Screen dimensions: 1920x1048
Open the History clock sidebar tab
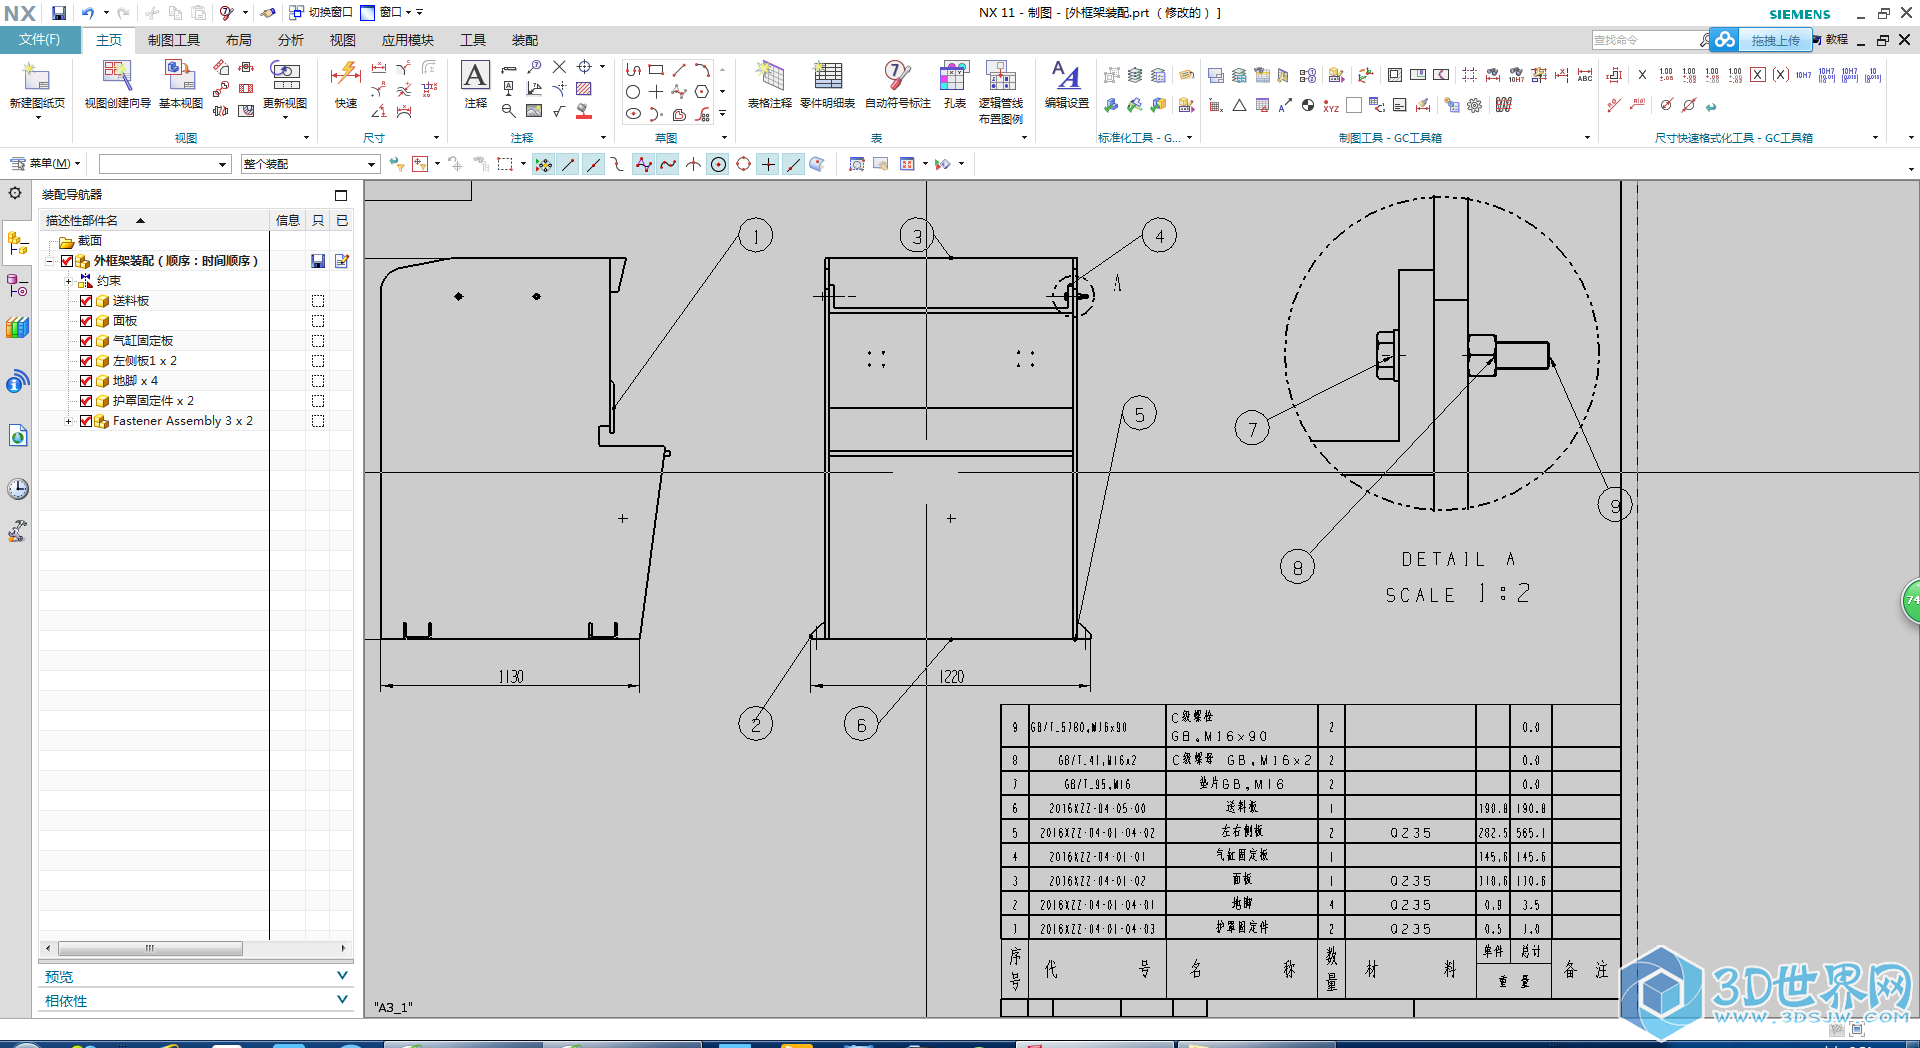[17, 488]
